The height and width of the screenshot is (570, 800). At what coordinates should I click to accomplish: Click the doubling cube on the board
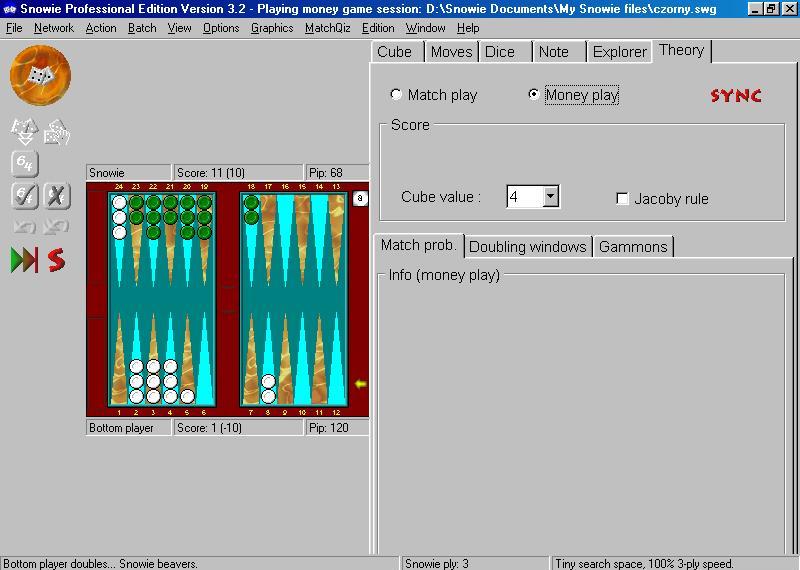tap(361, 199)
